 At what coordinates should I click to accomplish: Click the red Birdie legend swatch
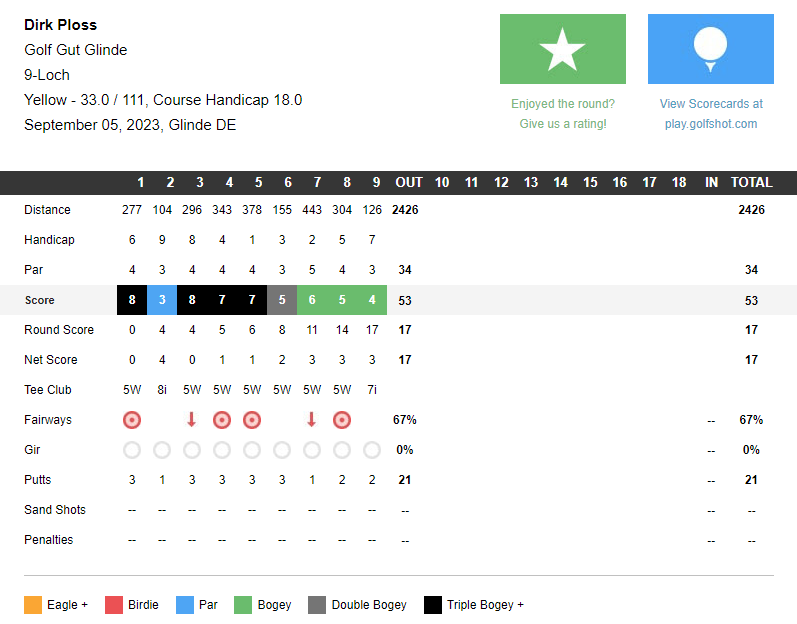114,605
